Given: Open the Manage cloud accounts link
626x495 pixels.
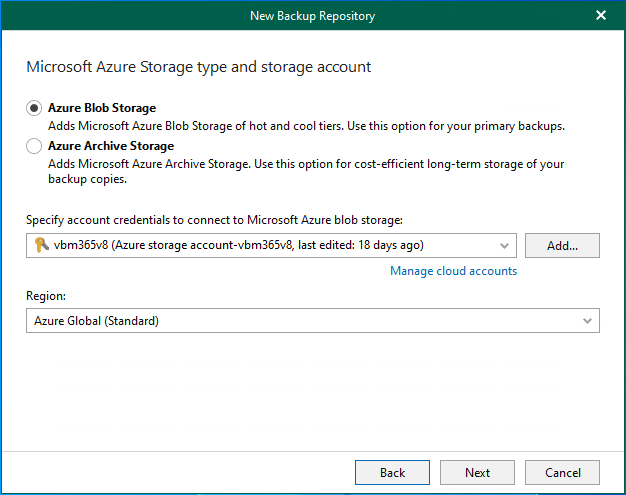Looking at the screenshot, I should 453,271.
